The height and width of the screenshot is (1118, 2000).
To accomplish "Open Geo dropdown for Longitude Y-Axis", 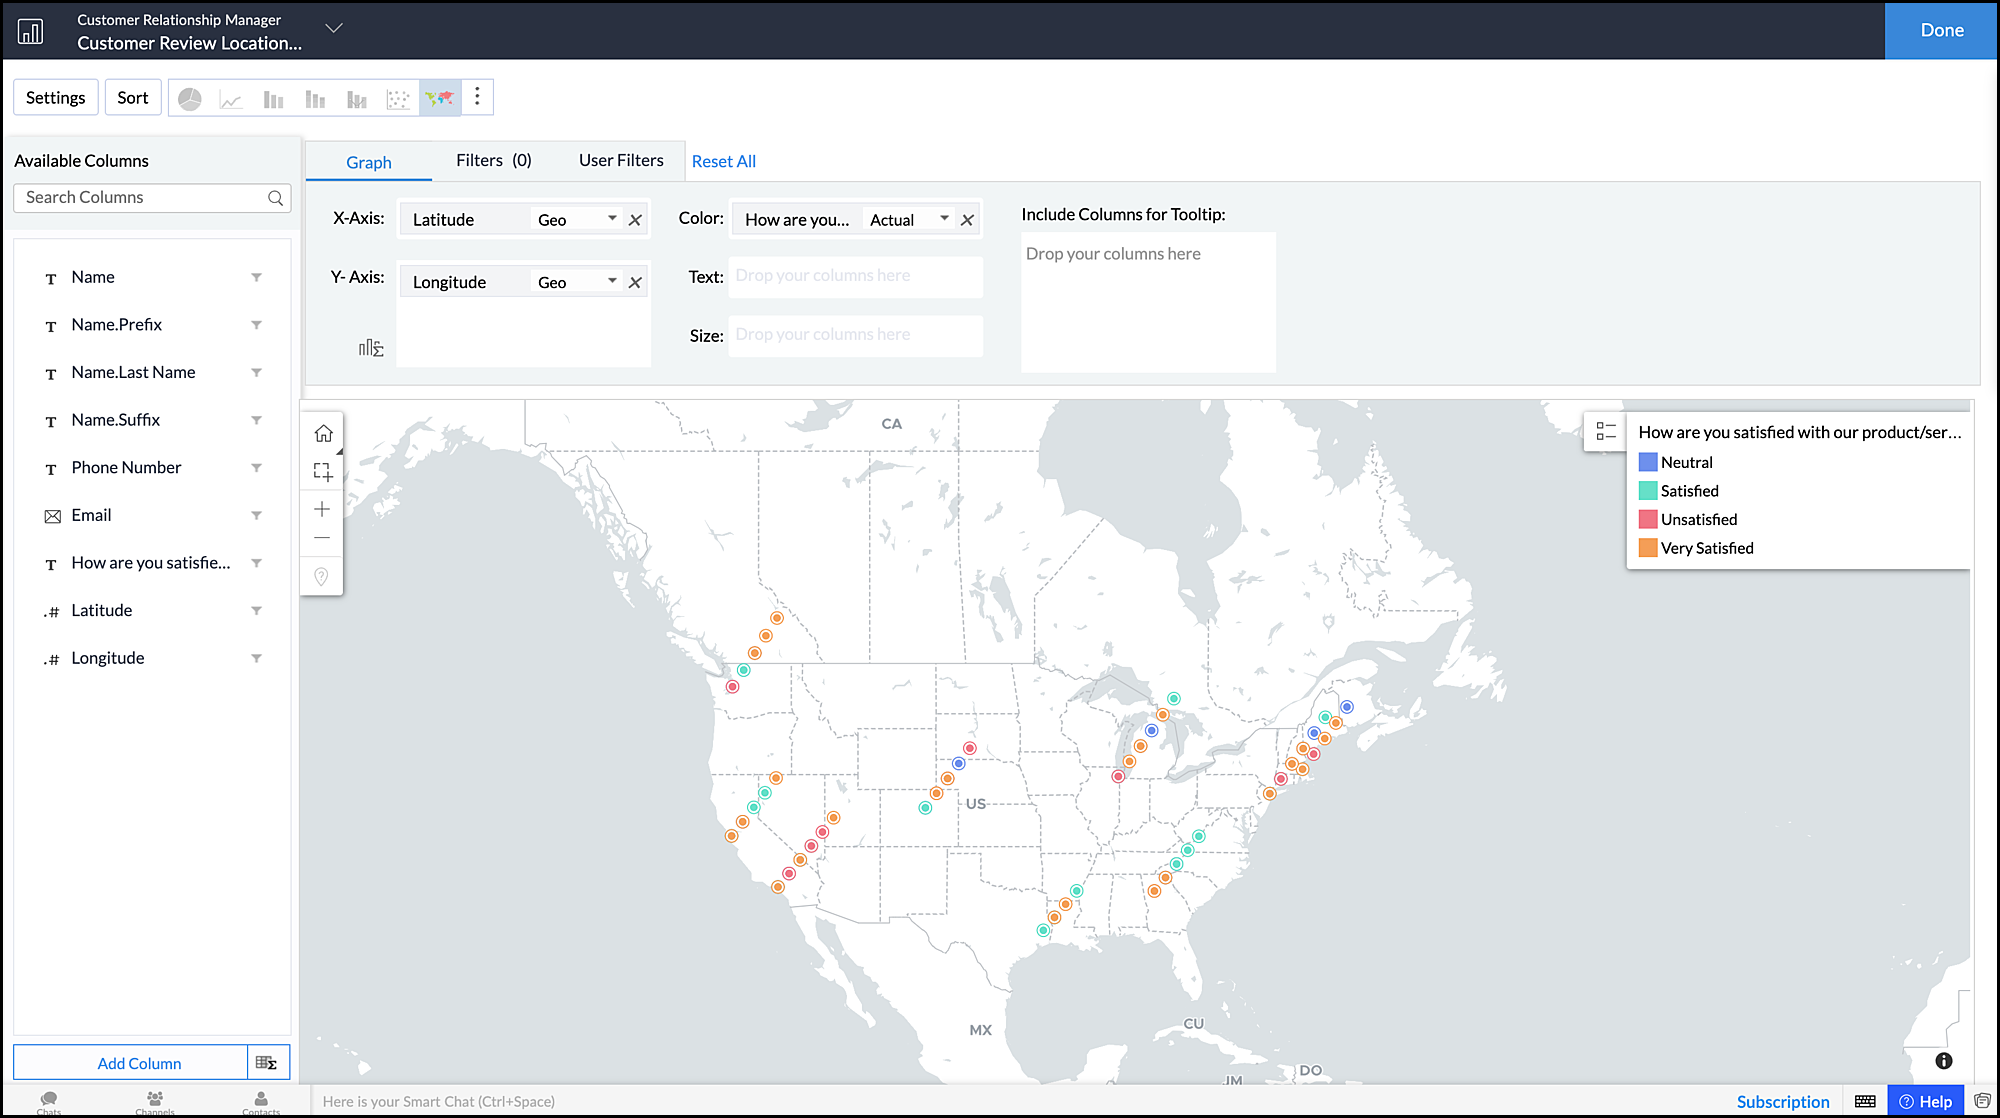I will point(612,282).
